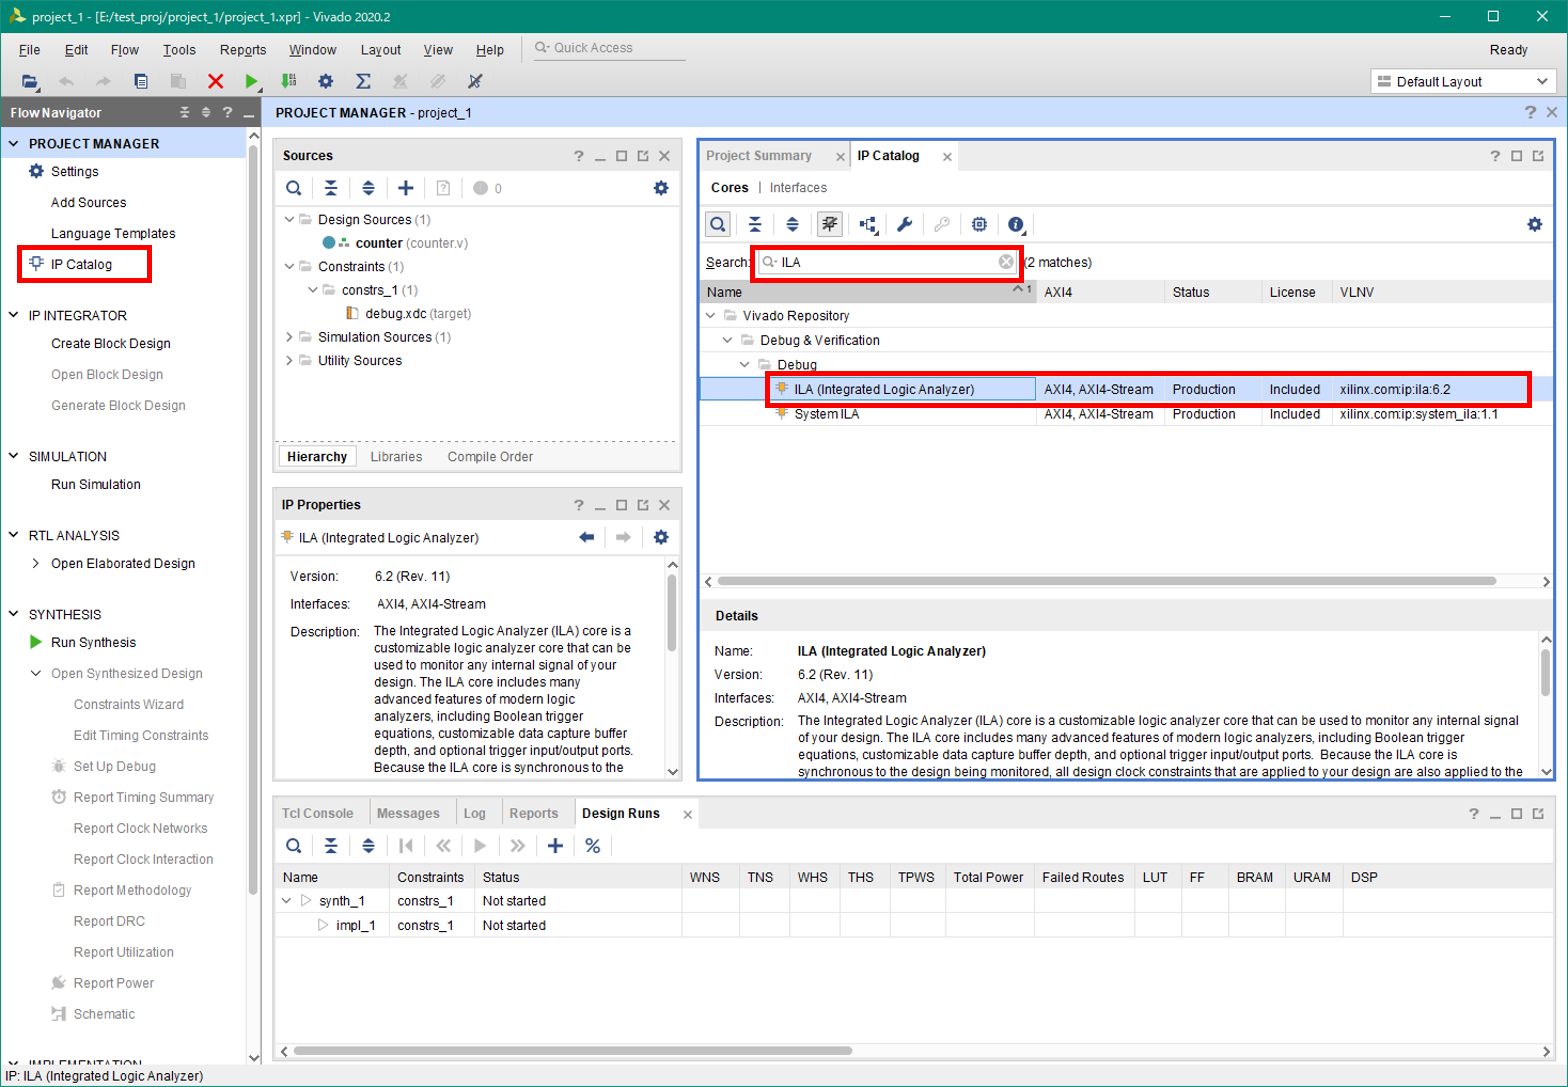1568x1087 pixels.
Task: Click the Open Project folder icon in main toolbar
Action: coord(30,81)
